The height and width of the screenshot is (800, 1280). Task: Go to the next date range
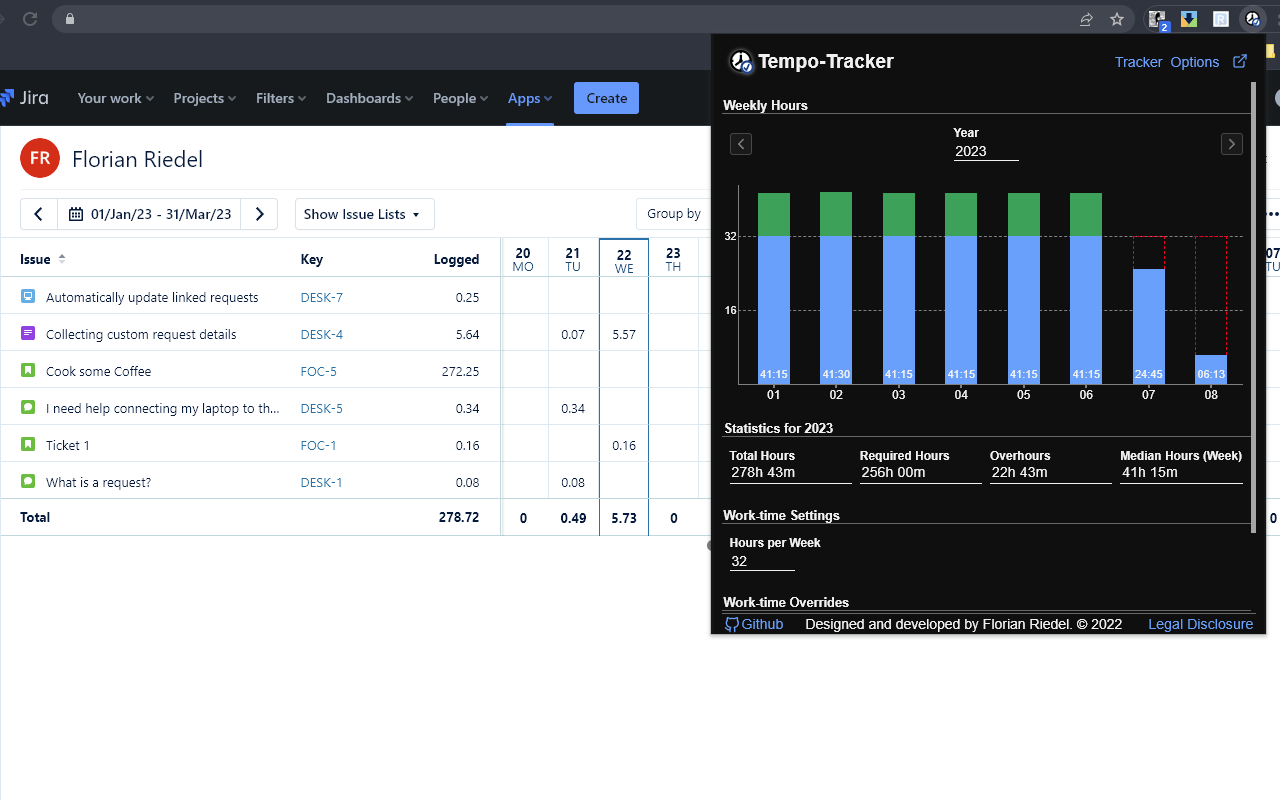click(x=259, y=214)
